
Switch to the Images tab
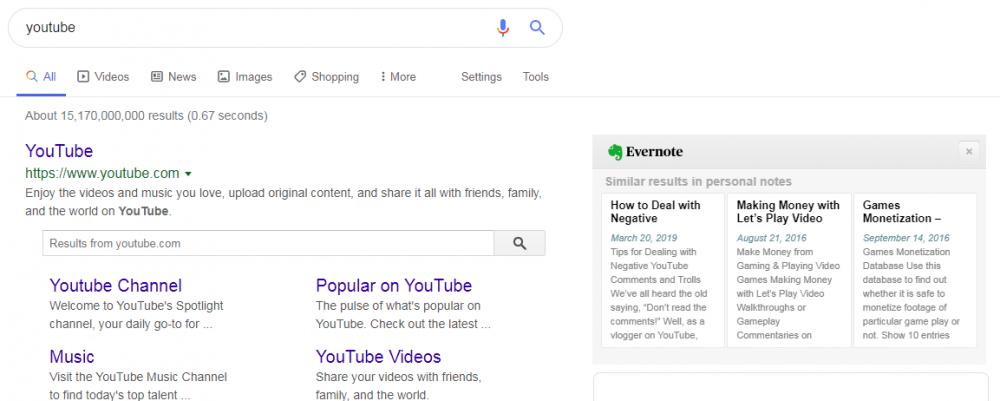245,77
